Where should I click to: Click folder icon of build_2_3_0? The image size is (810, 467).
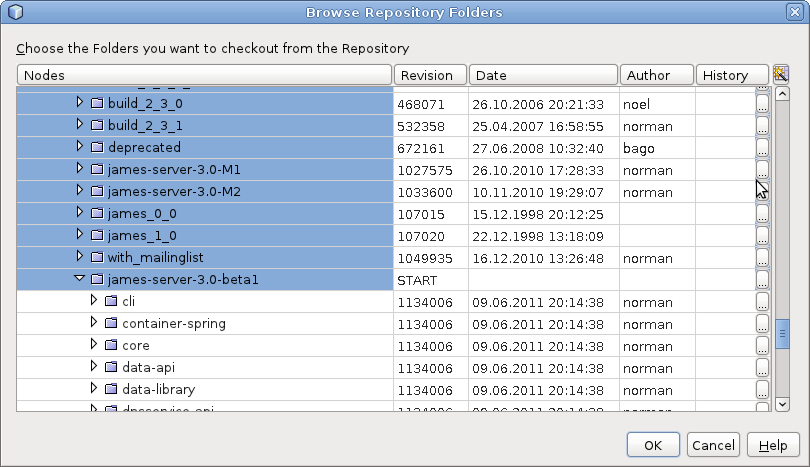tap(97, 103)
